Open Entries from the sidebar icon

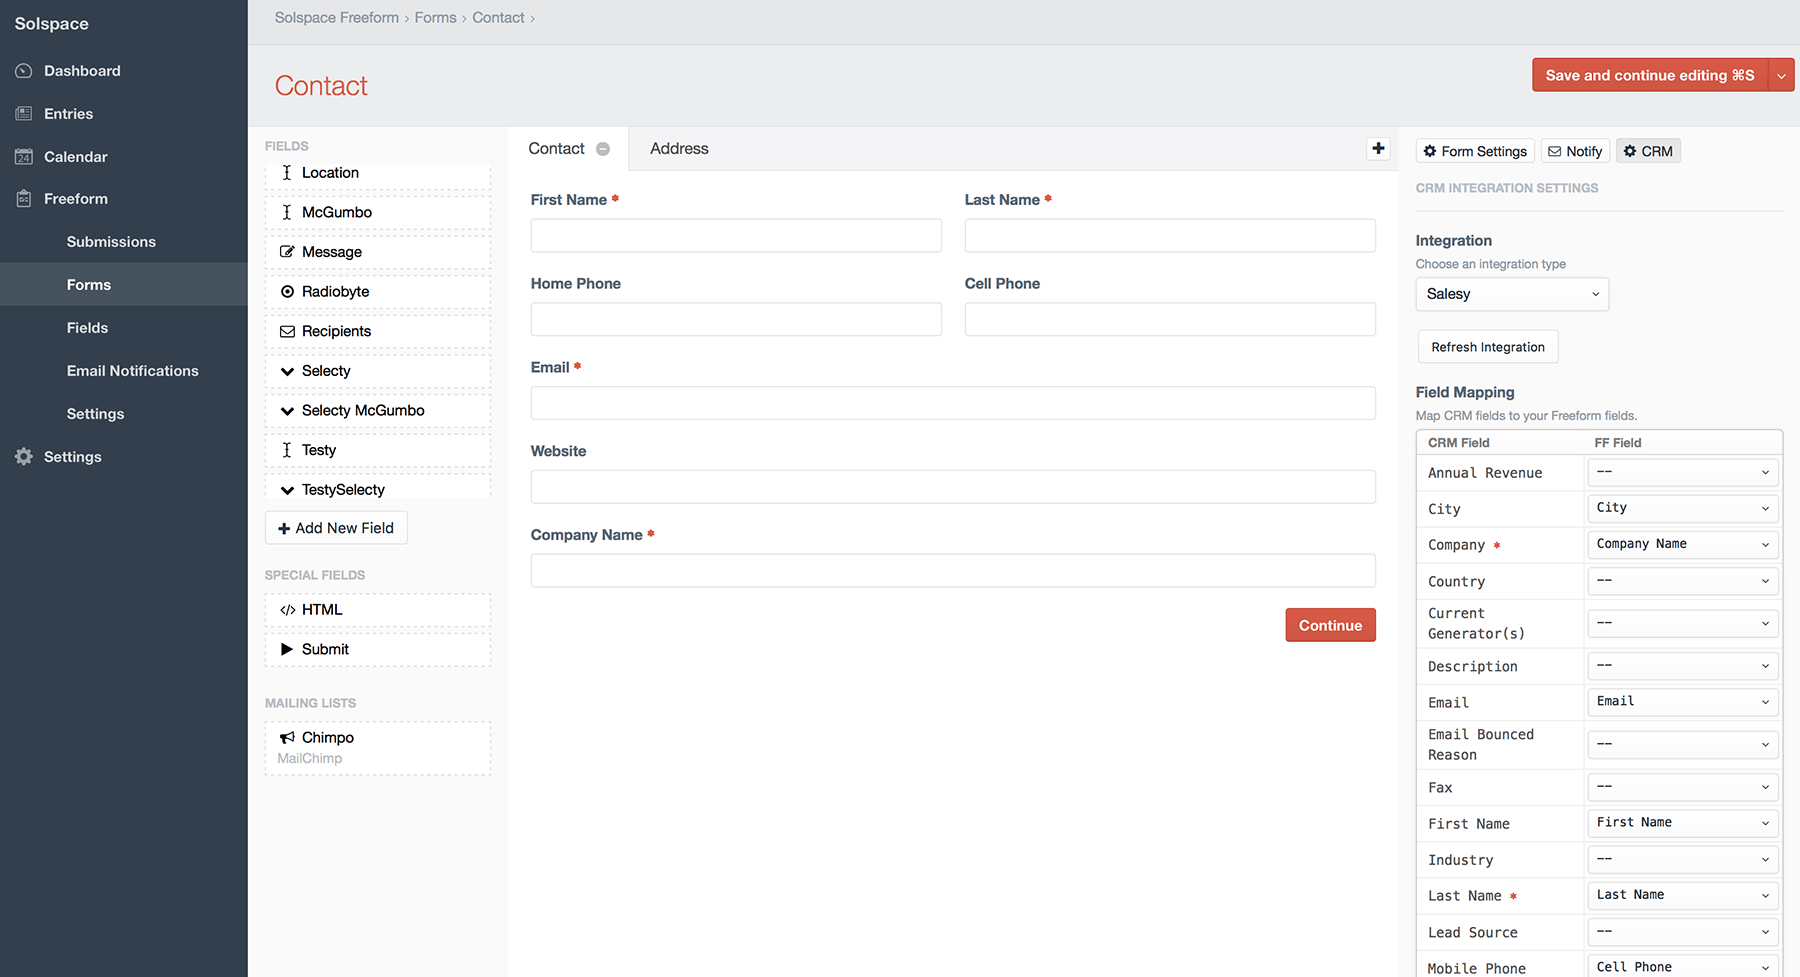point(22,113)
